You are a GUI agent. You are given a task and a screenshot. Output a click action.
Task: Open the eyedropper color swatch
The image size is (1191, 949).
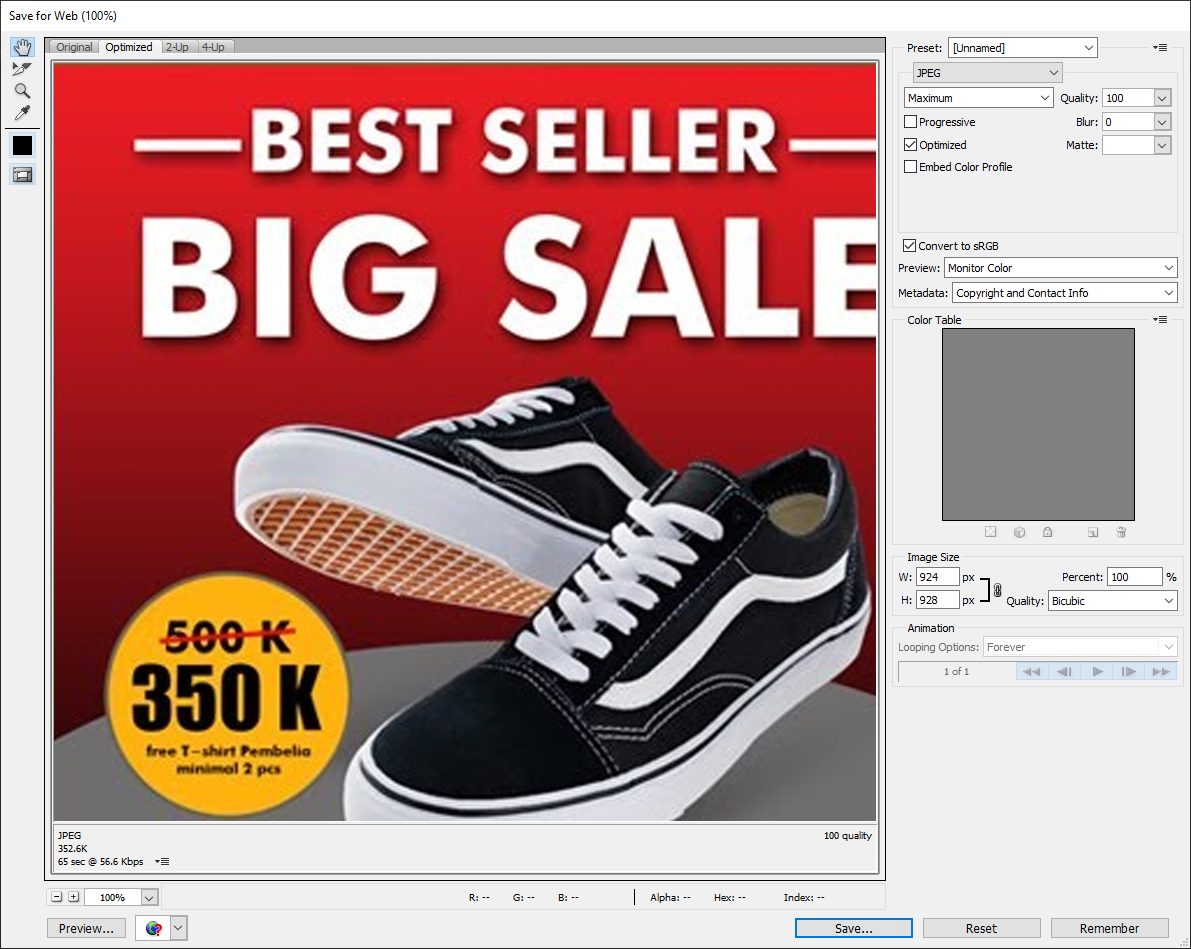point(22,145)
